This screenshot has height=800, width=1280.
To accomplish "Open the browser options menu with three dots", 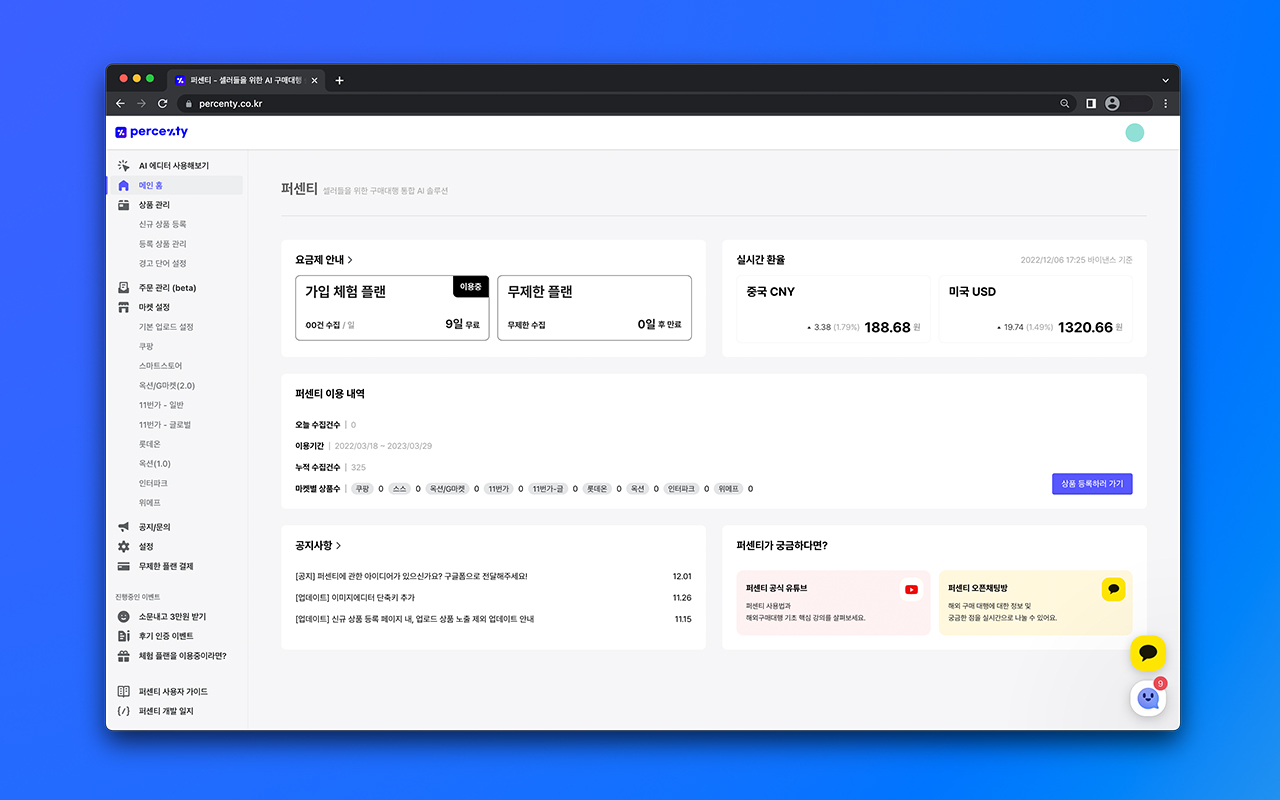I will click(1164, 103).
